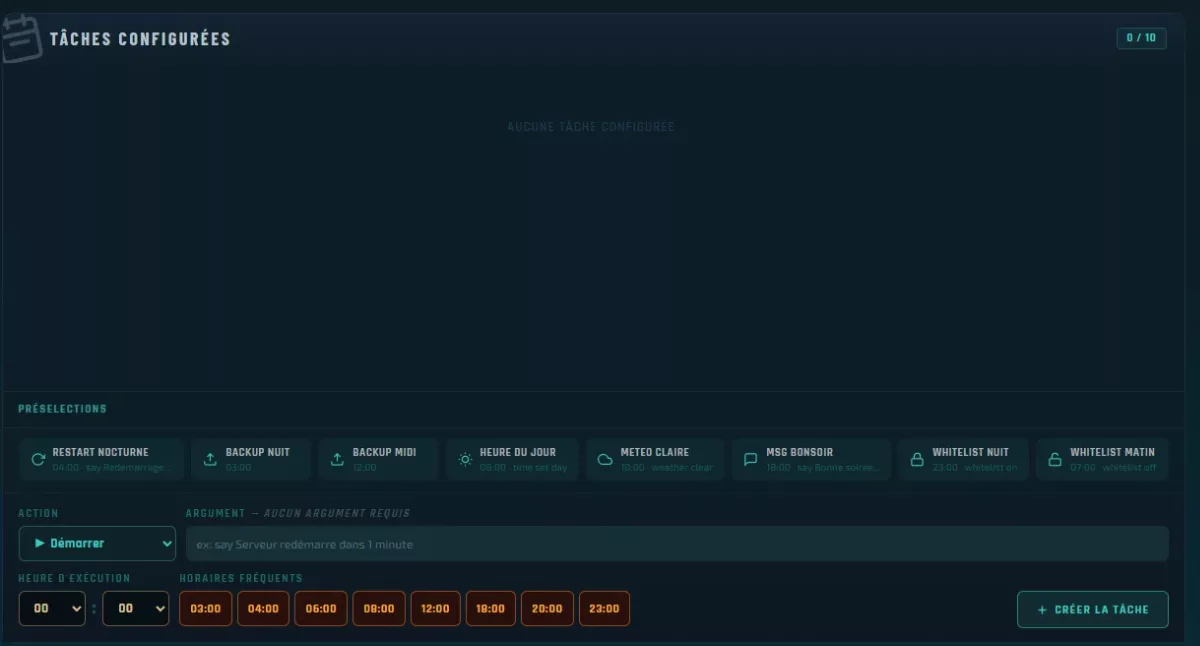
Task: Click the 0 / 10 task counter badge
Action: click(x=1141, y=38)
